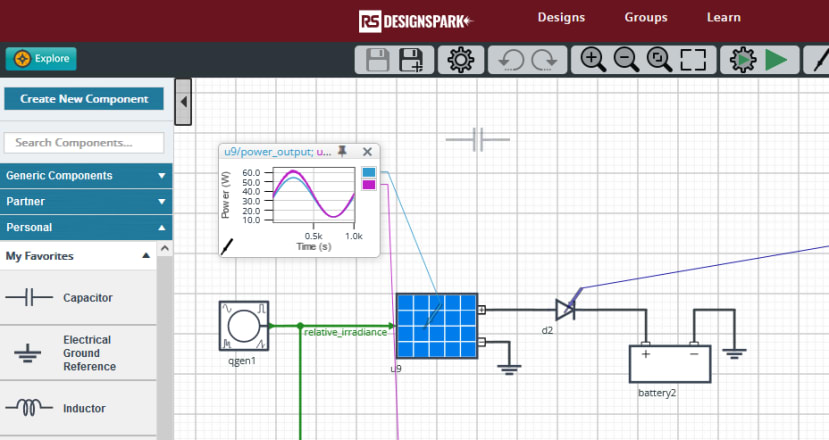Click the u9/power_output graph title
829x440 pixels.
(x=278, y=152)
